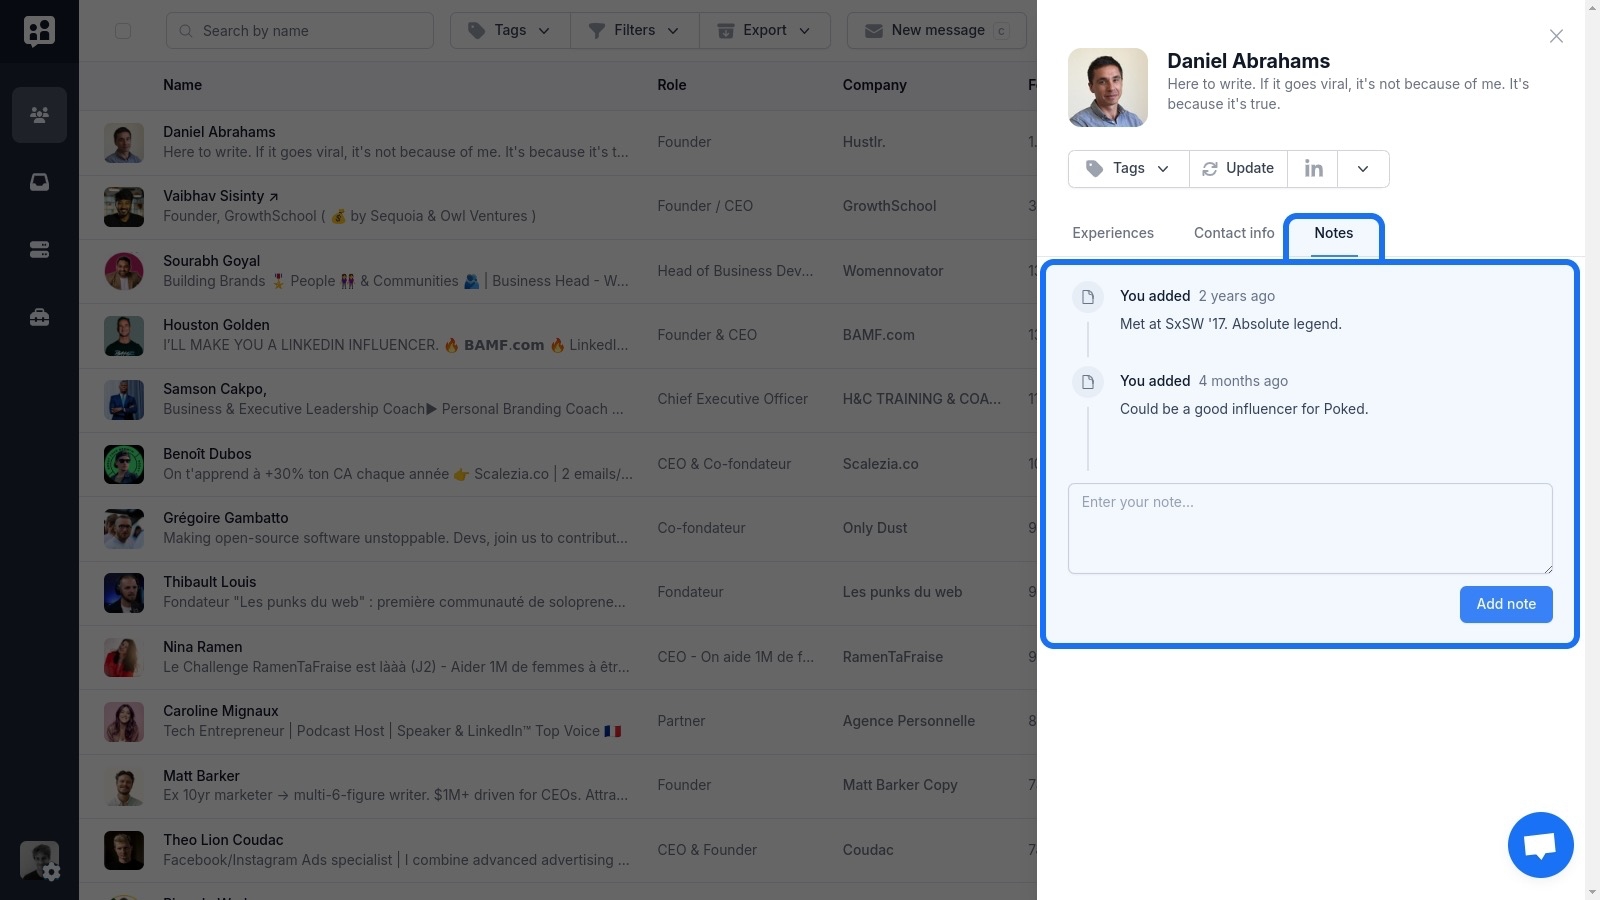Screen dimensions: 1600x900
Task: Click the Scalezia.co company cell
Action: (x=880, y=464)
